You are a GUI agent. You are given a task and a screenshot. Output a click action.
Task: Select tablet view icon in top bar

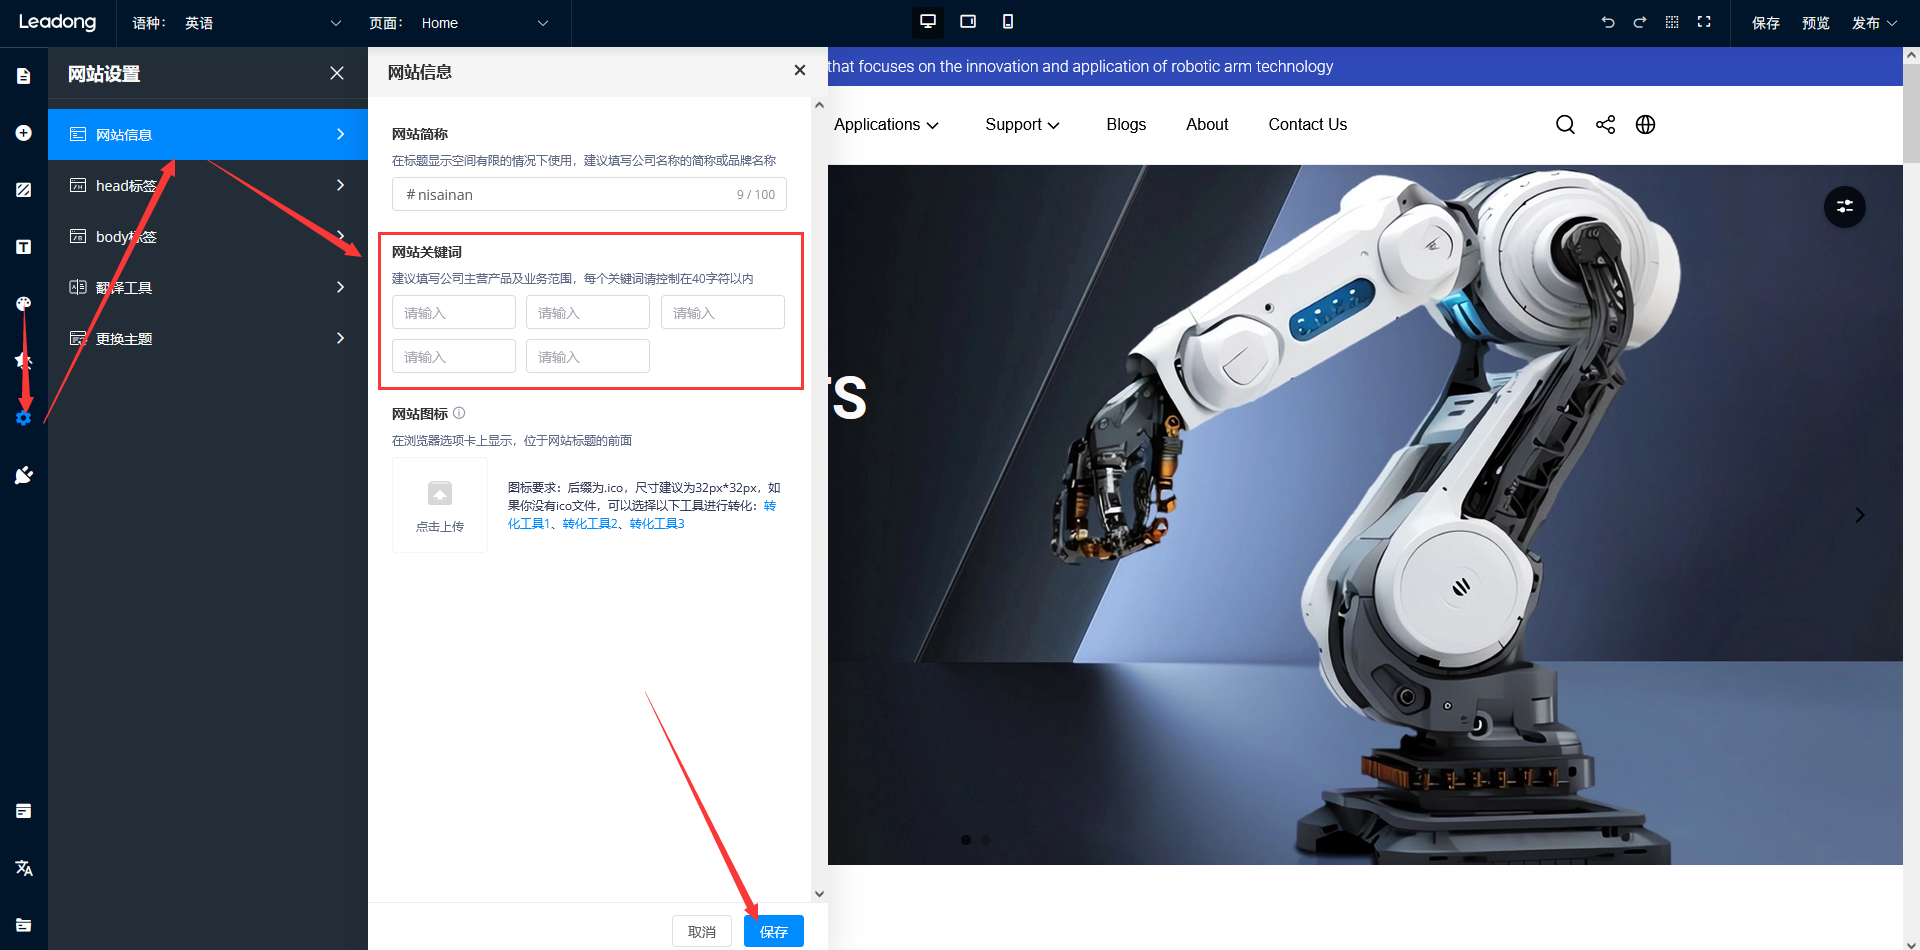click(x=967, y=22)
